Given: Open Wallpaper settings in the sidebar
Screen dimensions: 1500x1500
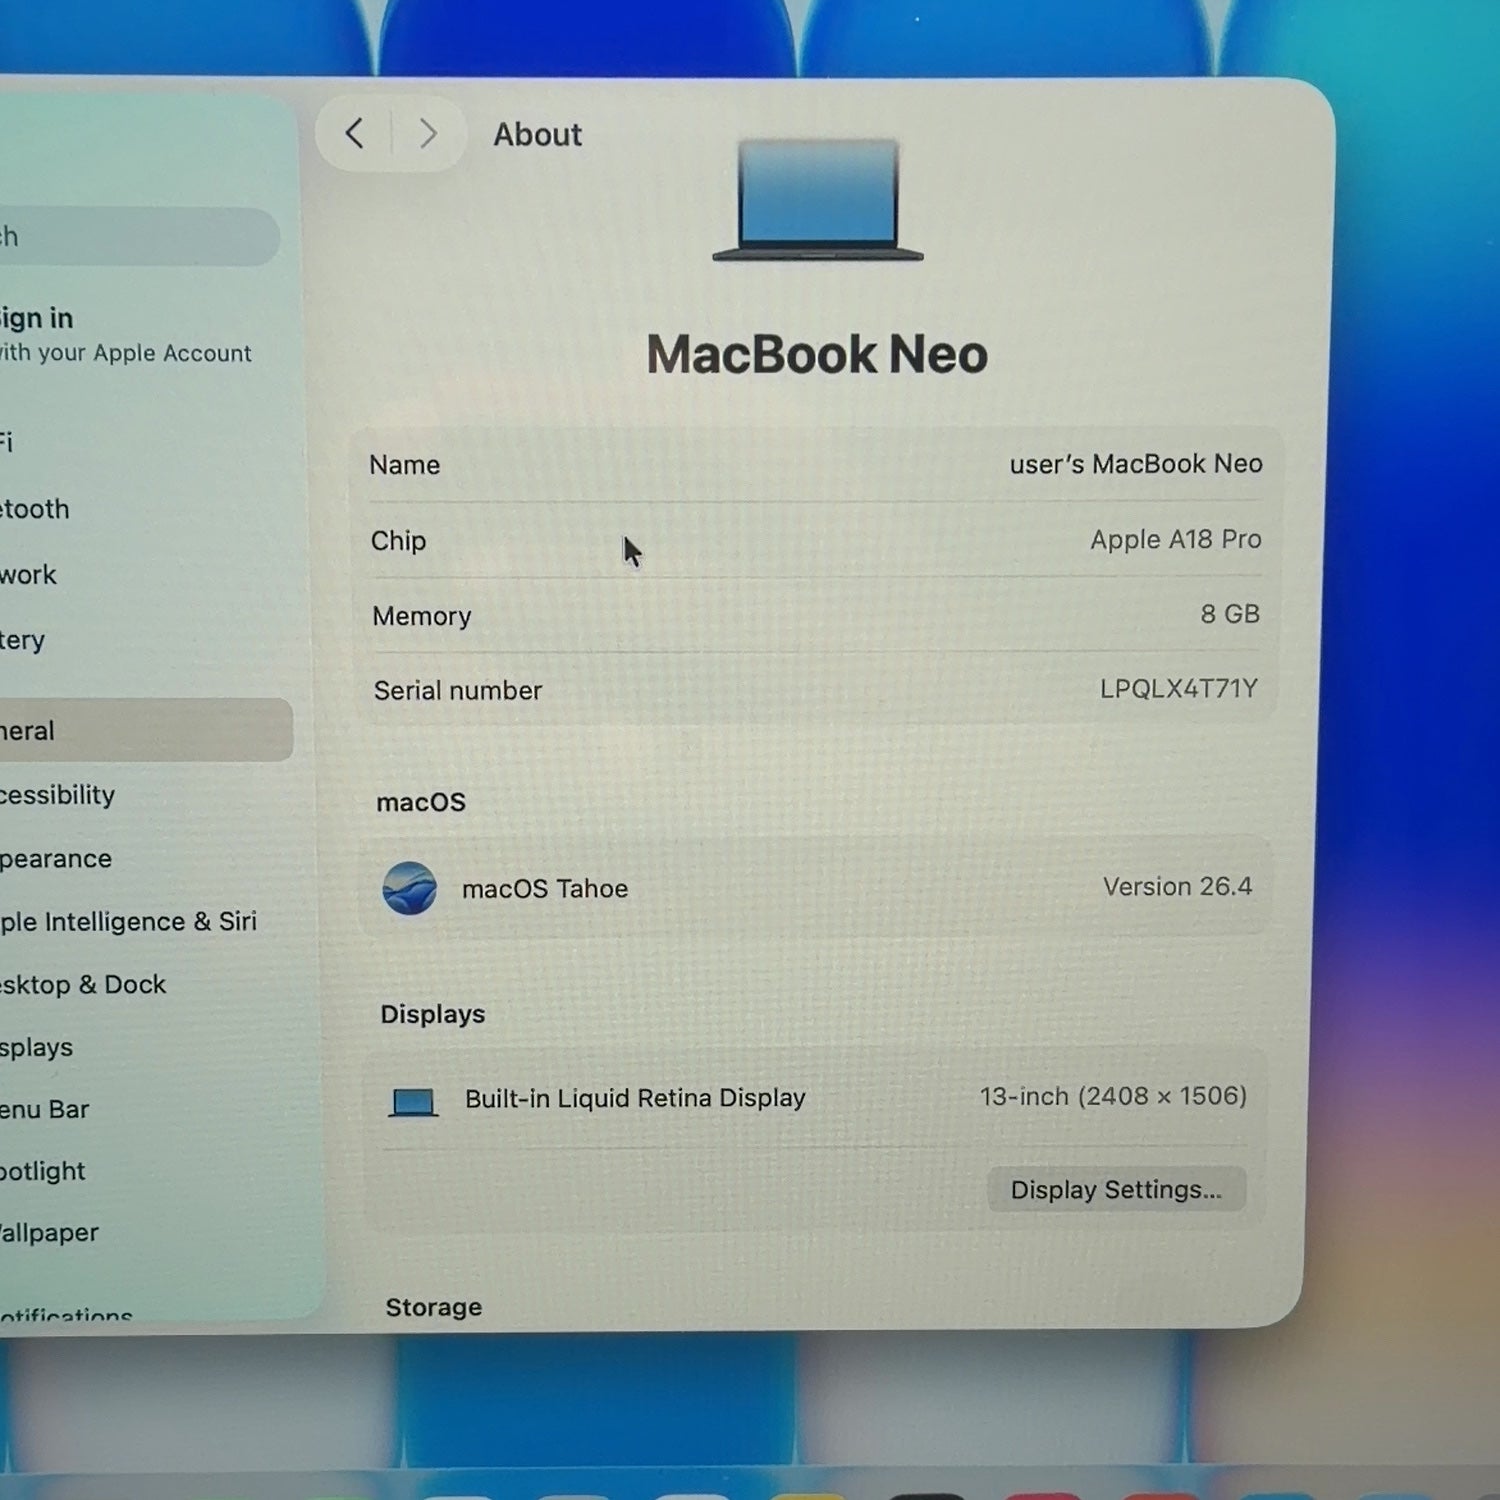Looking at the screenshot, I should point(49,1232).
